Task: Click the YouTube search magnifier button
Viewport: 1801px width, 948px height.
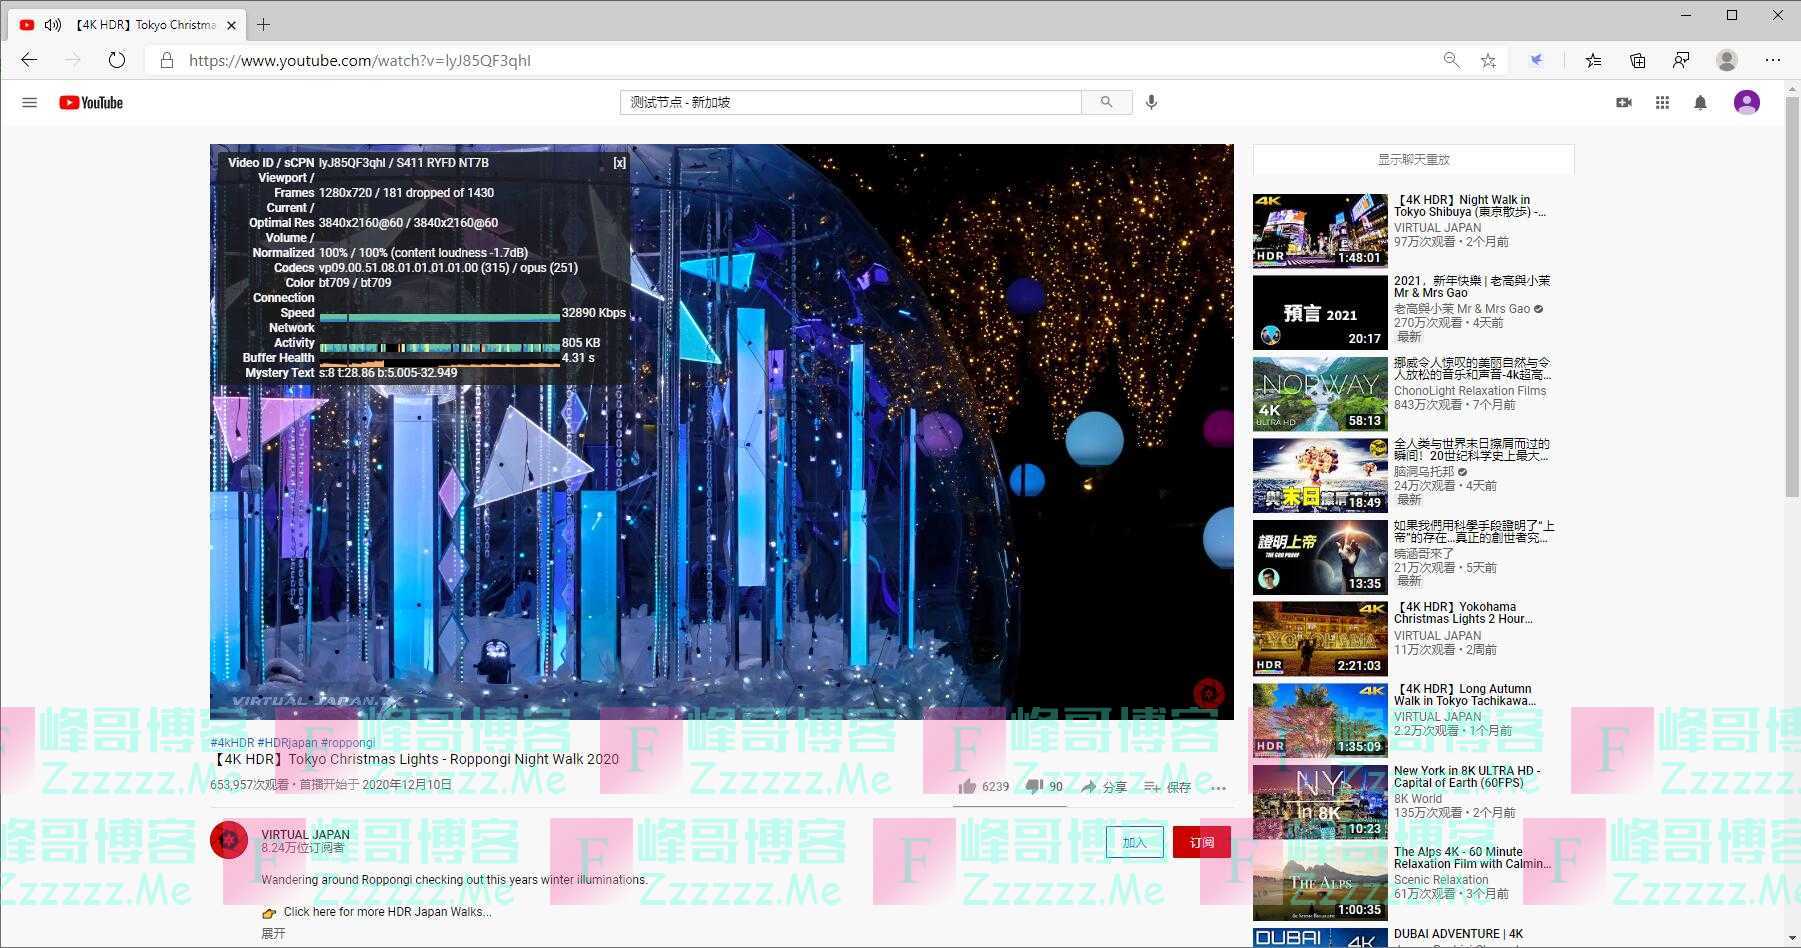Action: coord(1106,102)
